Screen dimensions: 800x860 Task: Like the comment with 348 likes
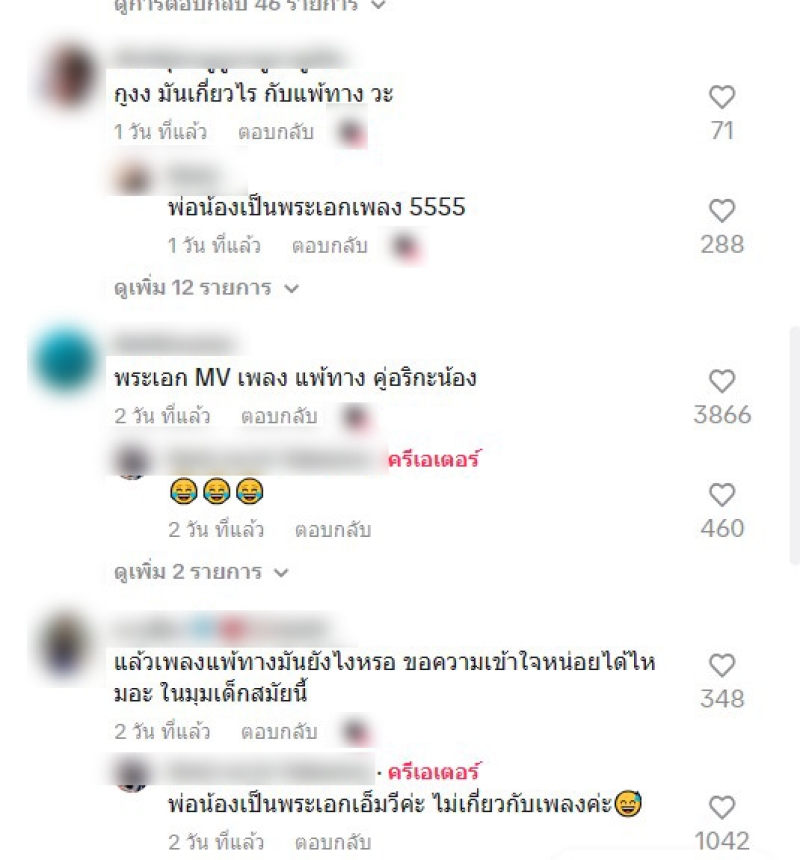coord(722,666)
